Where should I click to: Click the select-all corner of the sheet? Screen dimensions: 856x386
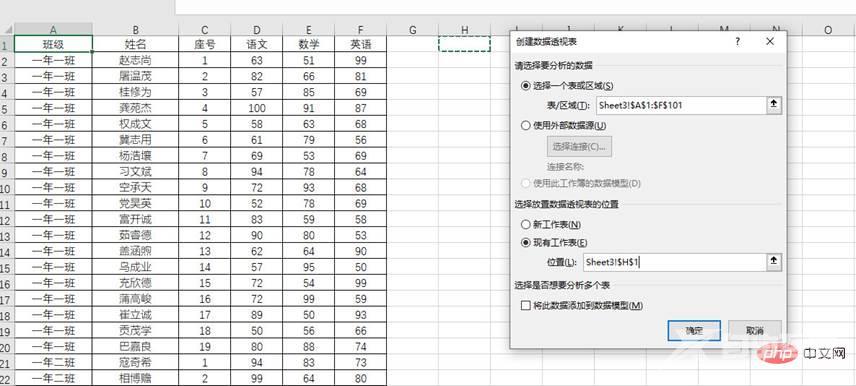pos(7,30)
